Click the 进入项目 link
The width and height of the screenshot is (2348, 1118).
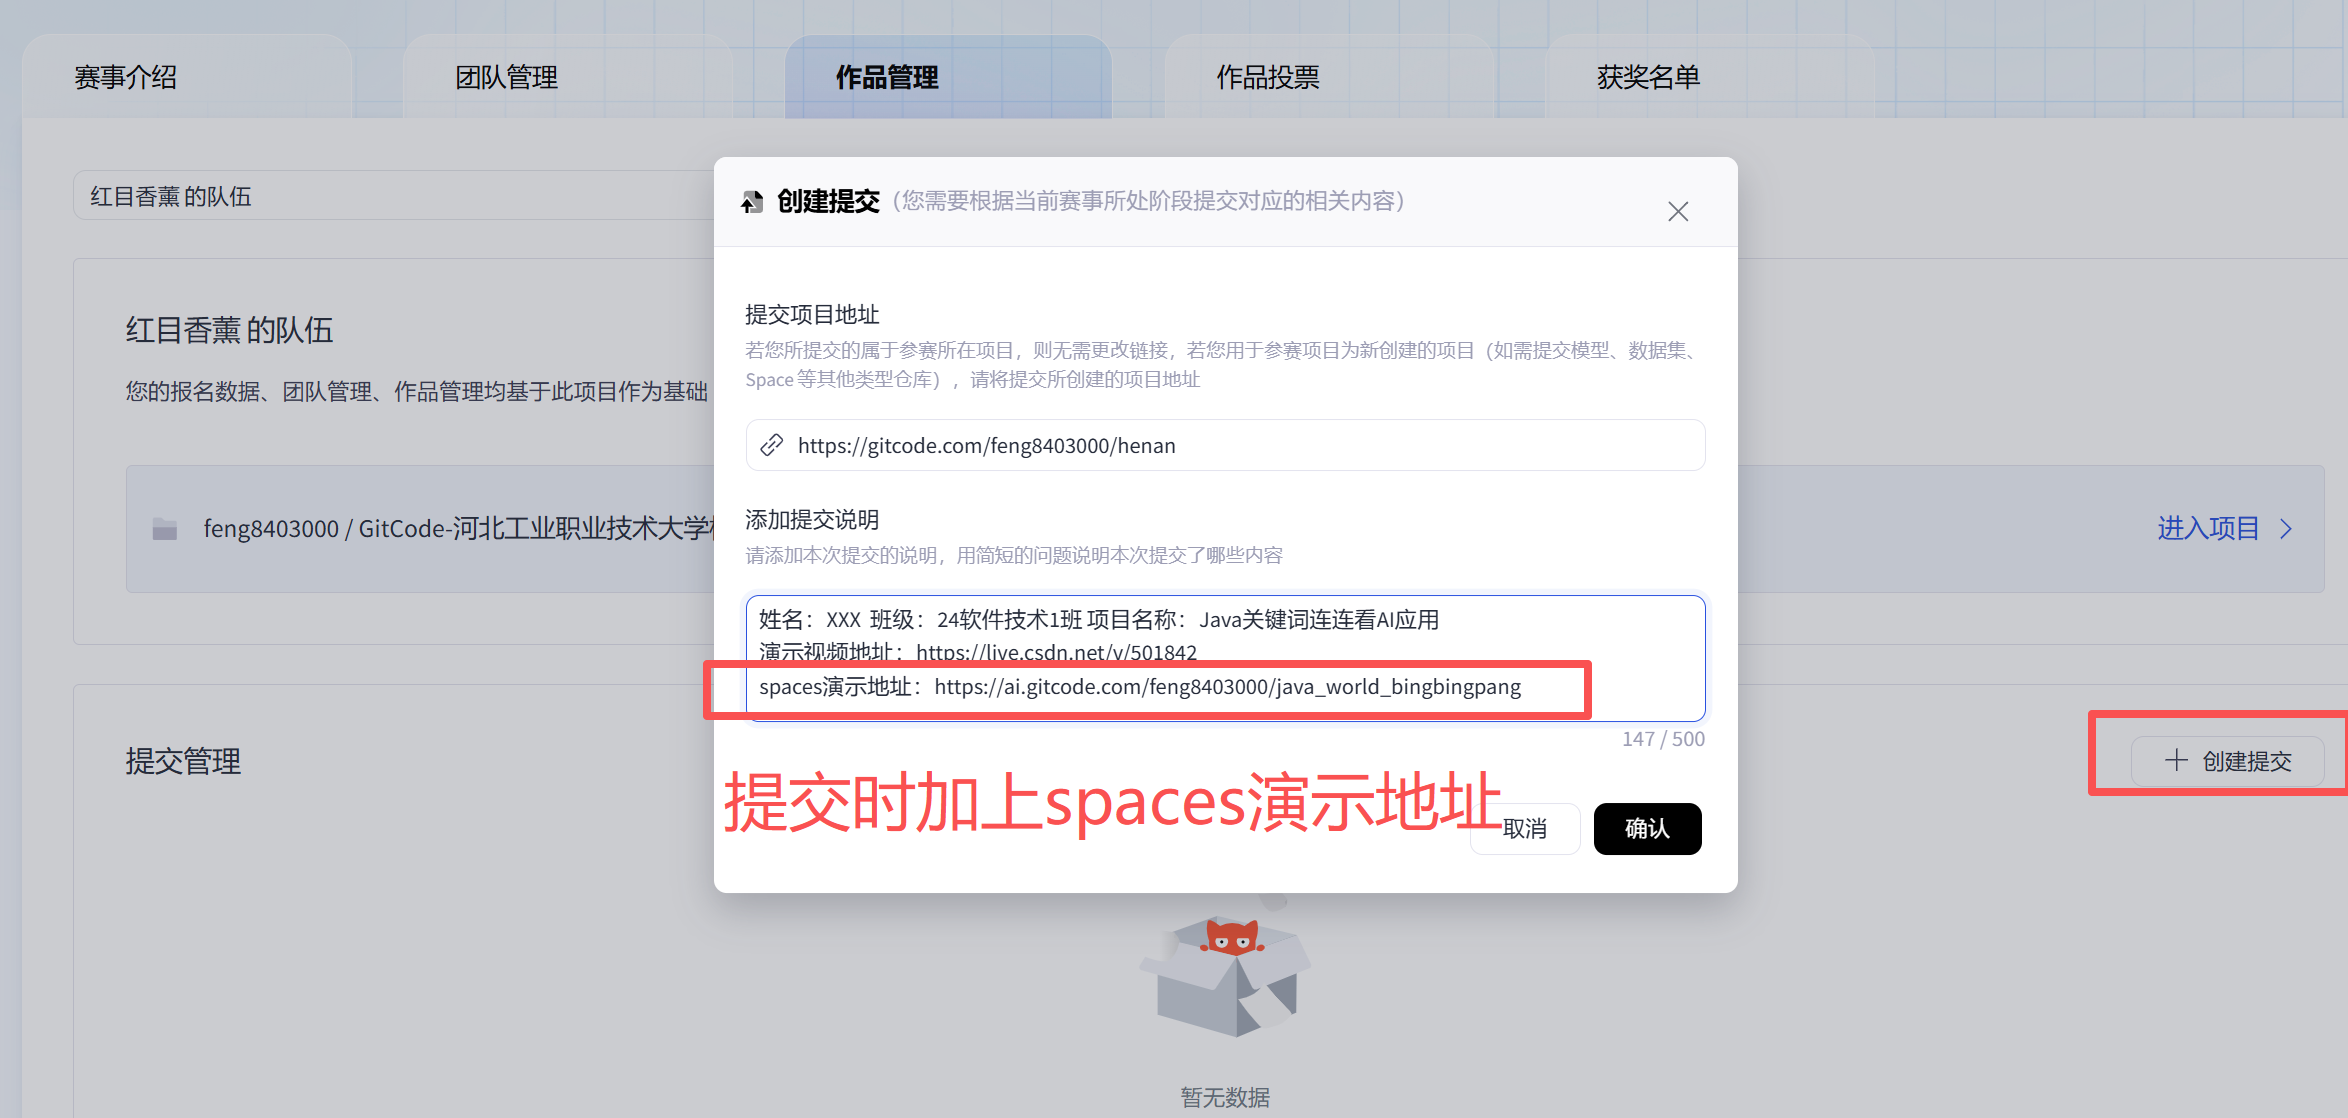point(2208,529)
